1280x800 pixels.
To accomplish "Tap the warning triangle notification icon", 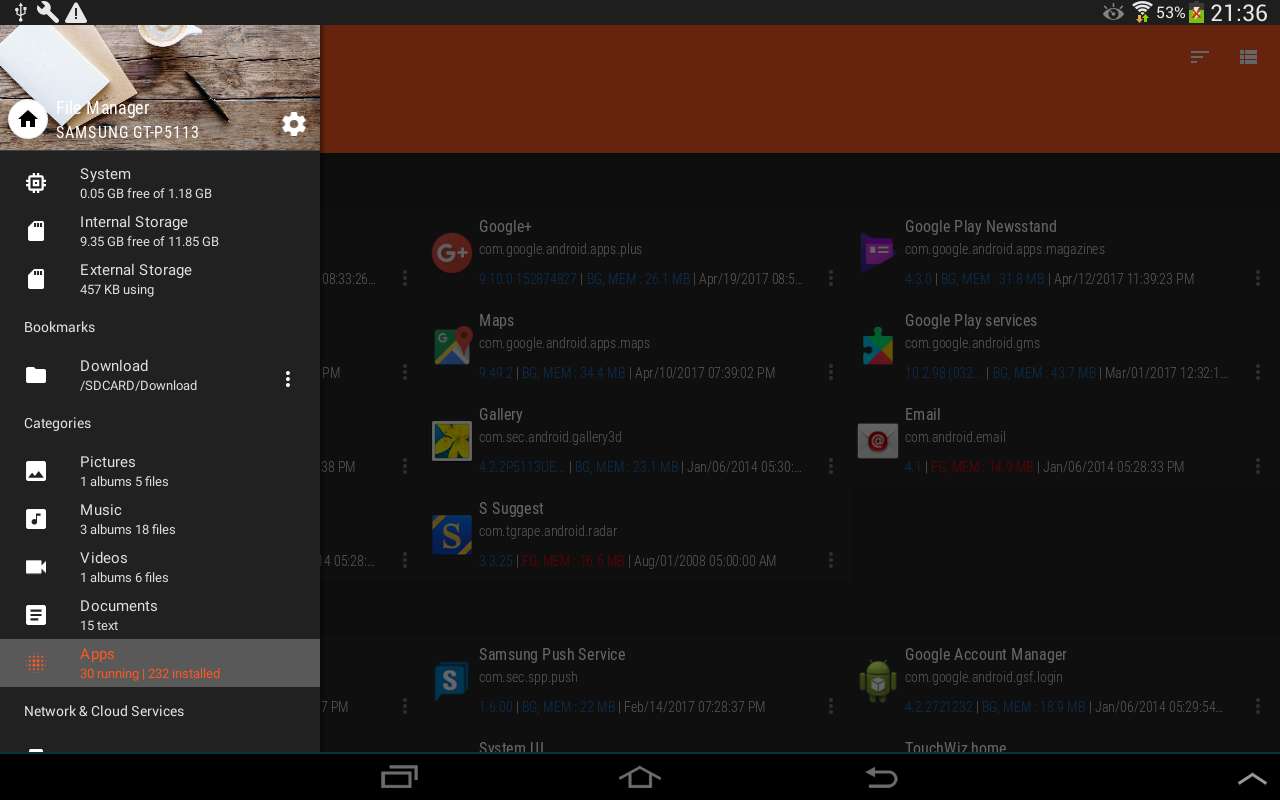I will click(76, 12).
